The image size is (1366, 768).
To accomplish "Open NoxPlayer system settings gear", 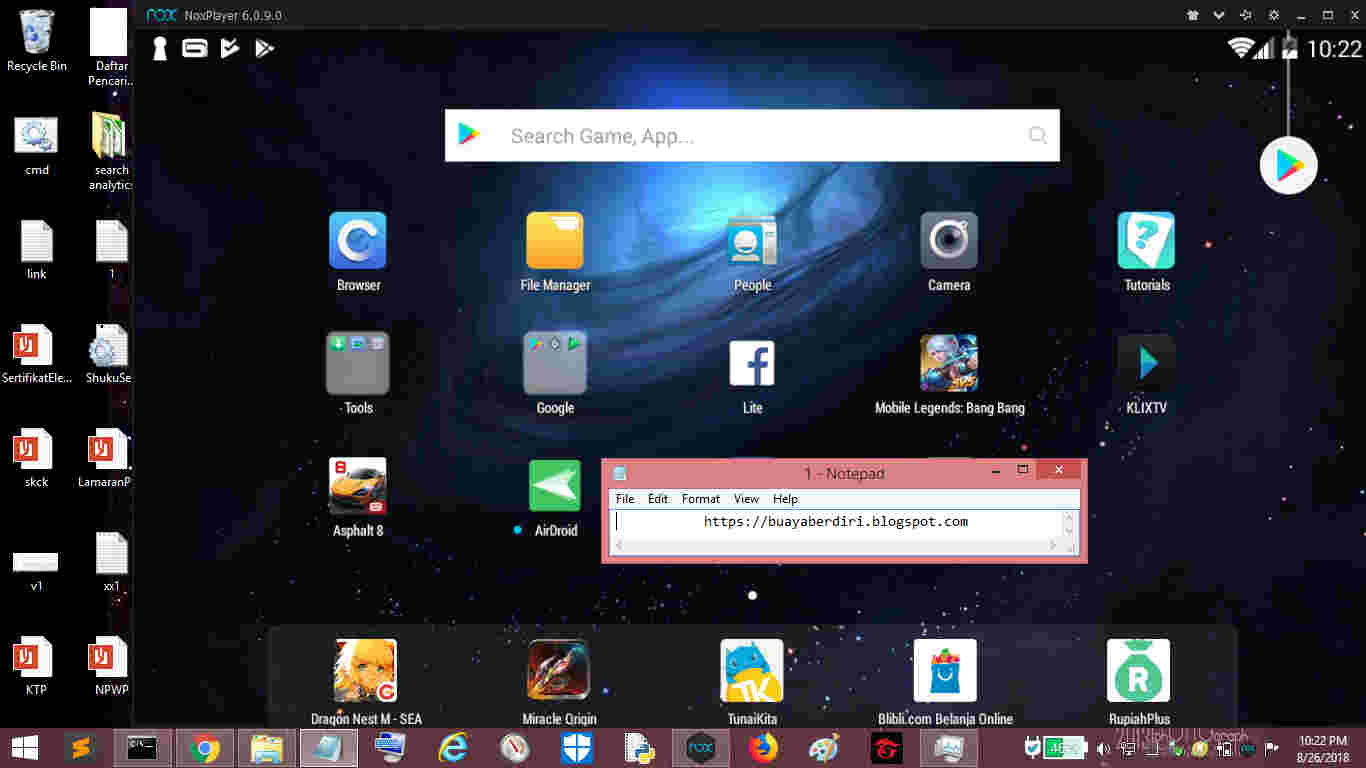I will pos(1273,15).
